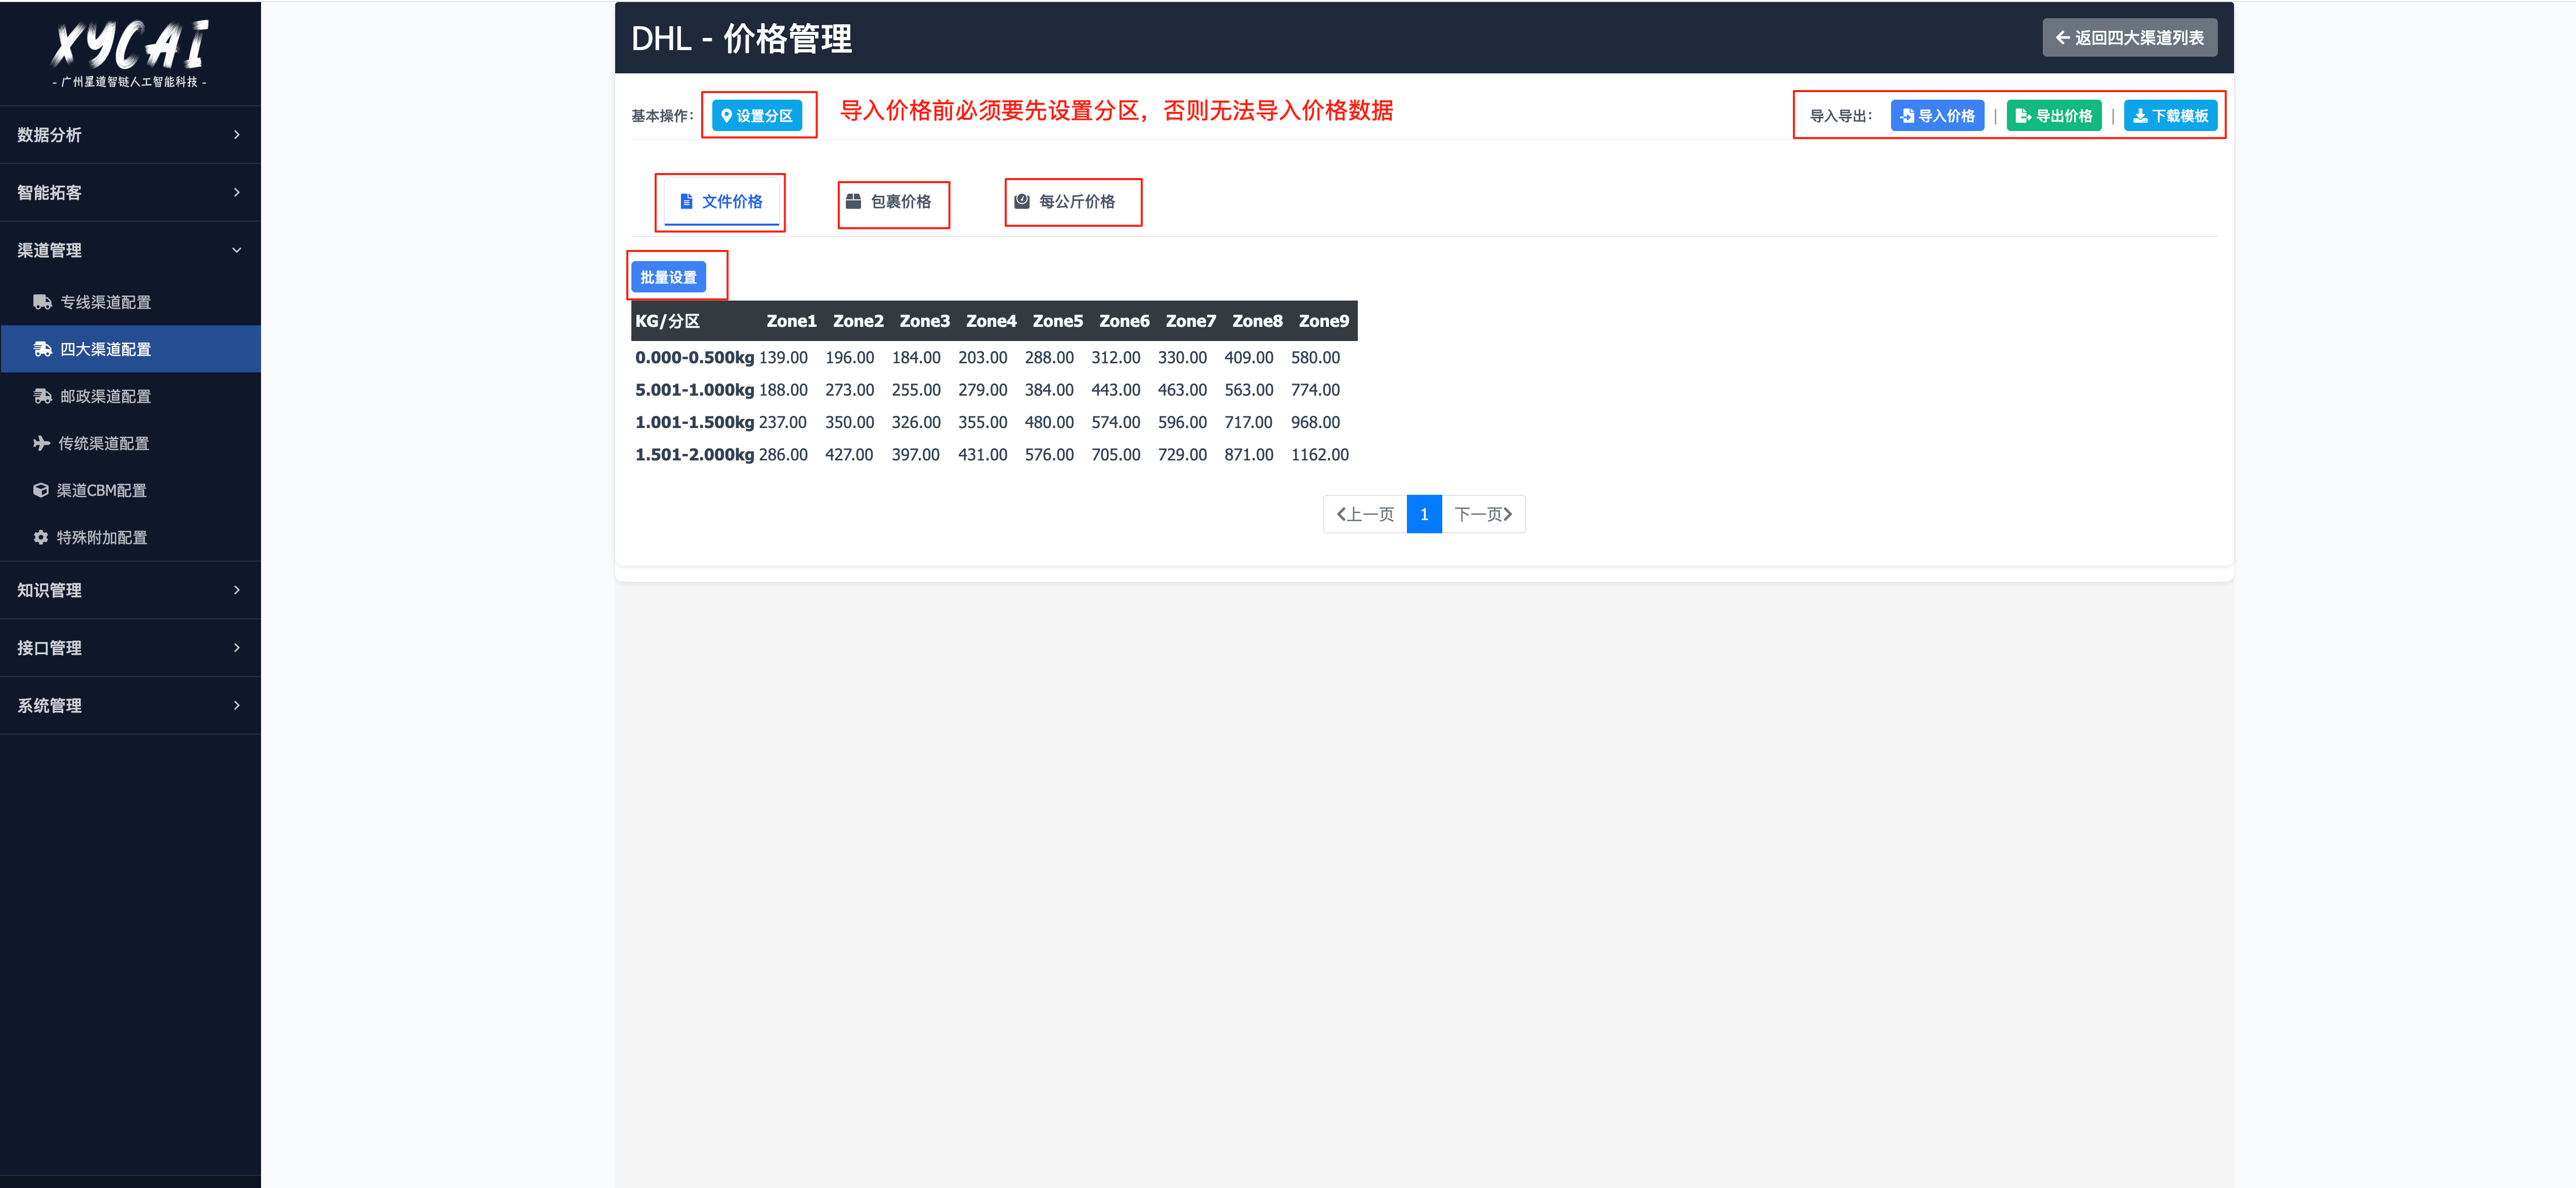Click the Zone9 column header
The width and height of the screenshot is (2576, 1188).
click(1324, 321)
